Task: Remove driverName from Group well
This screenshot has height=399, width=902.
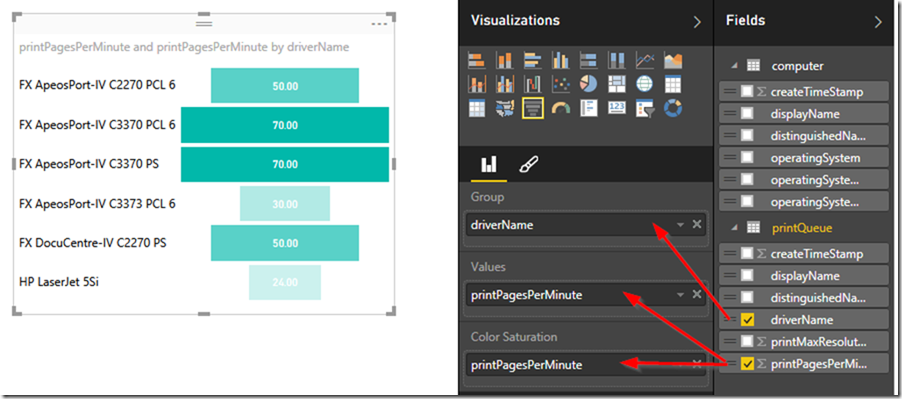Action: tap(697, 224)
